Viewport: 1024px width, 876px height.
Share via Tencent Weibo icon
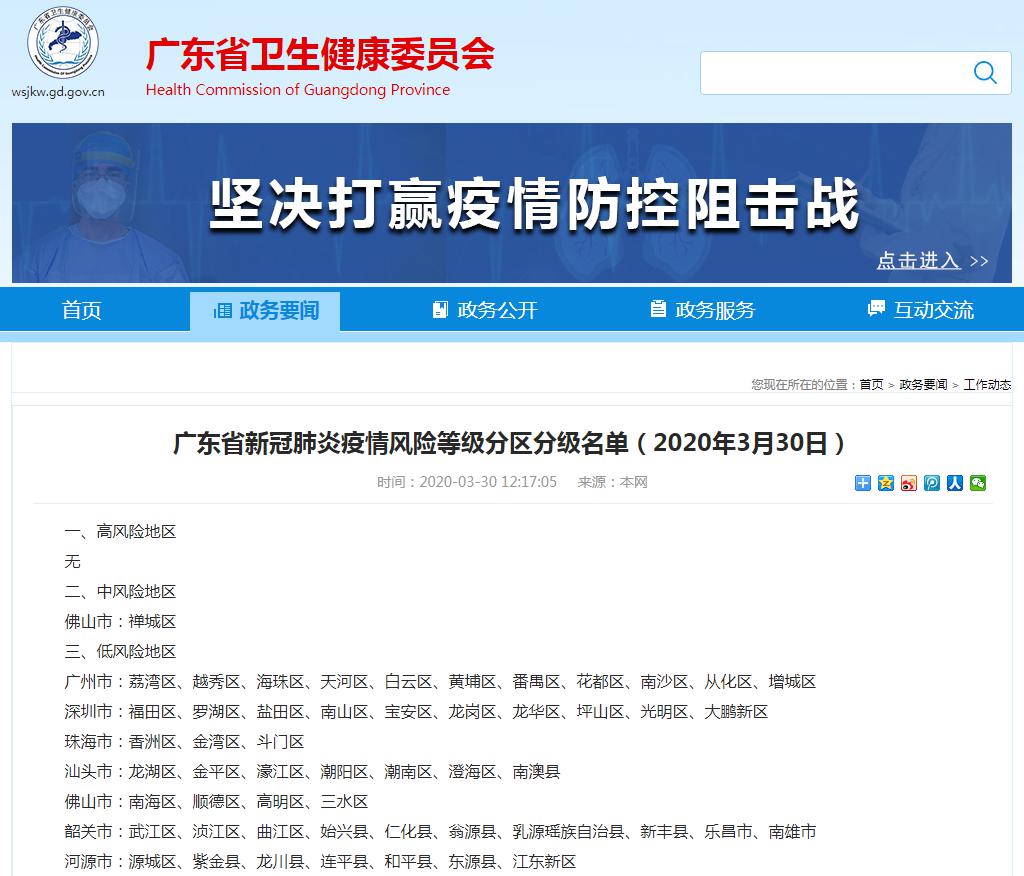932,483
